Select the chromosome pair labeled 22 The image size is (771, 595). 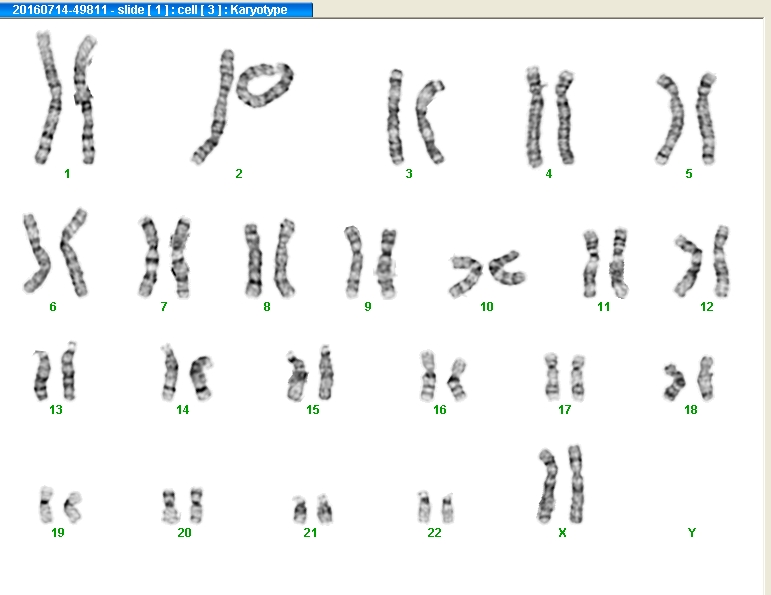click(436, 507)
